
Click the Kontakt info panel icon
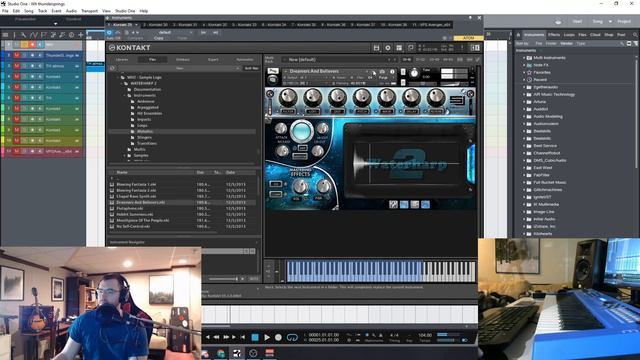462,48
